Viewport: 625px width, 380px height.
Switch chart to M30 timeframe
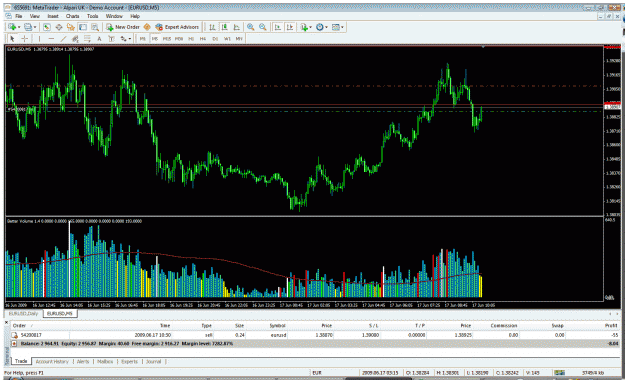(x=179, y=39)
